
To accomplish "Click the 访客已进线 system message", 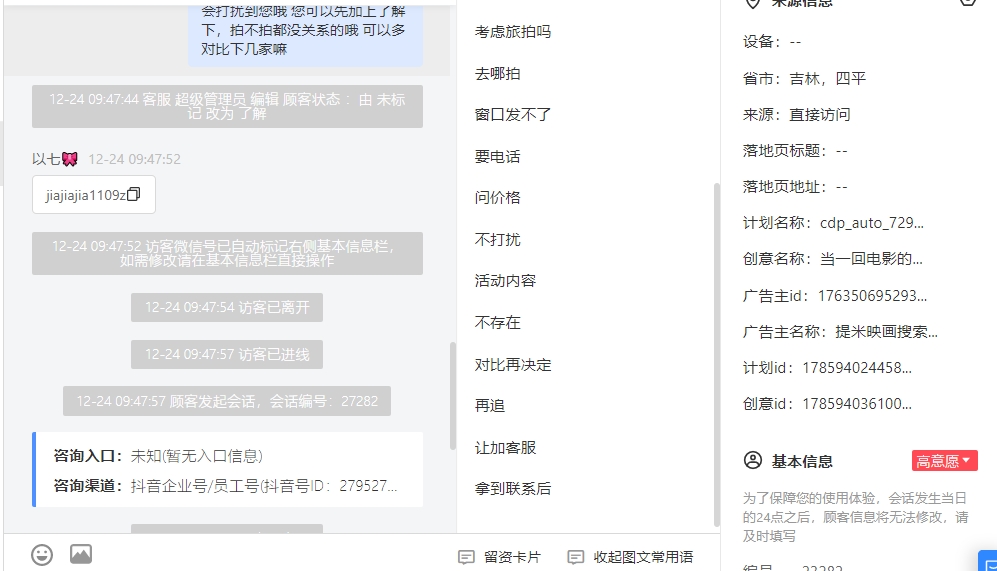I will [x=227, y=354].
